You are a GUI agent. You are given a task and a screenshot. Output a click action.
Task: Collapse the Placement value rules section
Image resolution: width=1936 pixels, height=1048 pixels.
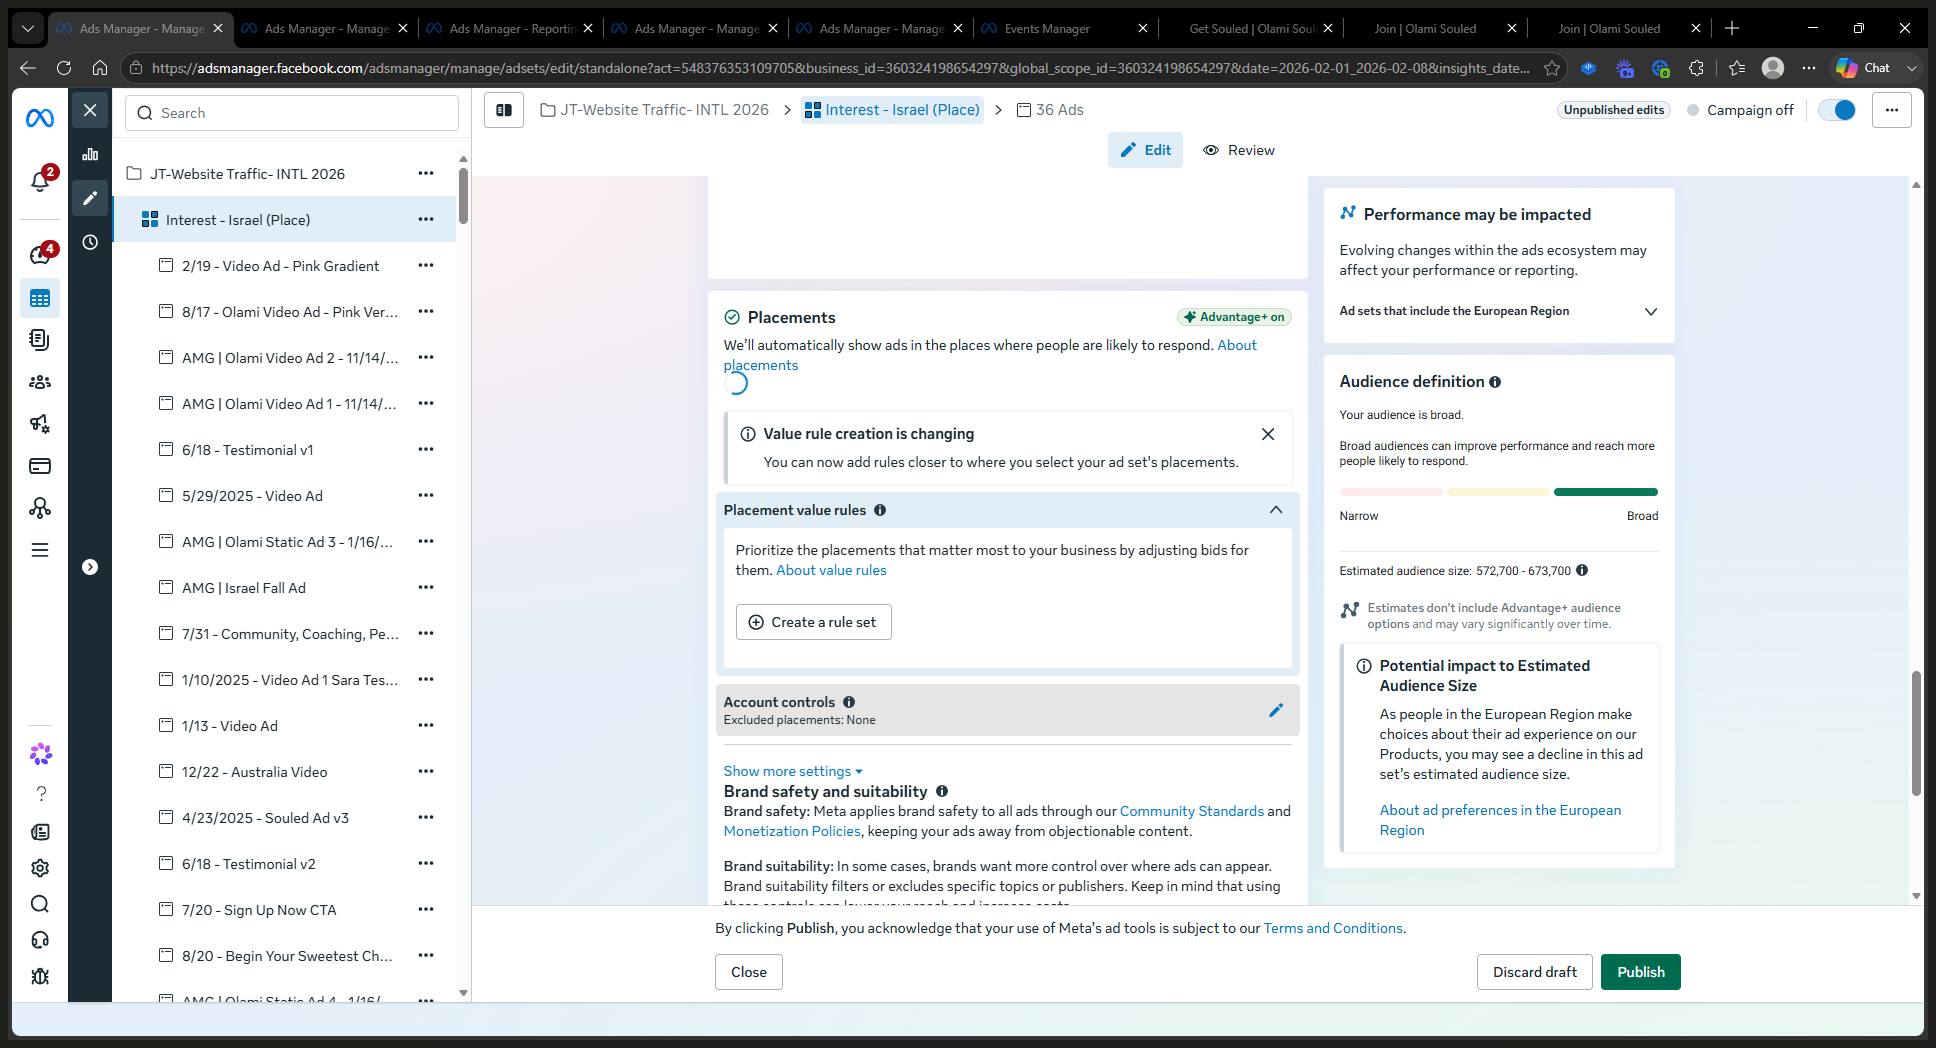click(x=1276, y=510)
